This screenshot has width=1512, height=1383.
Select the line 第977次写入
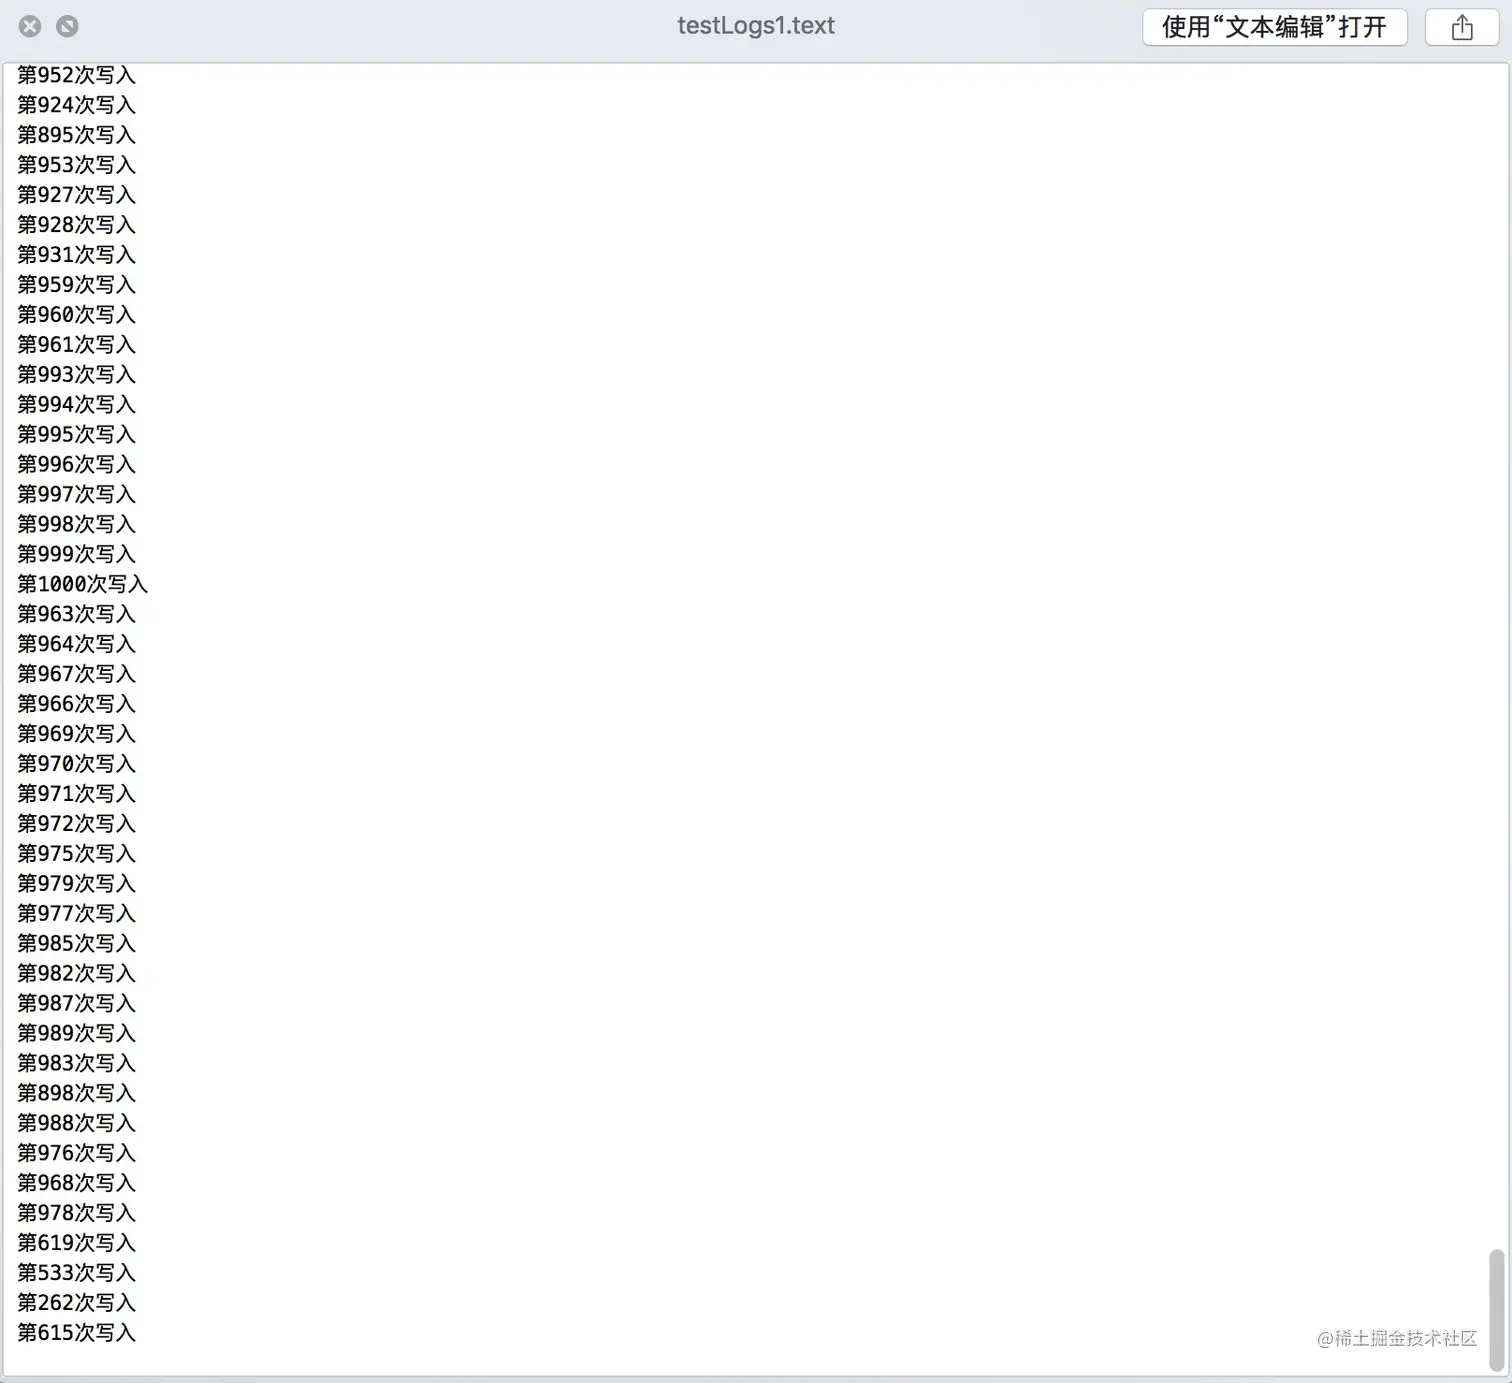tap(76, 914)
